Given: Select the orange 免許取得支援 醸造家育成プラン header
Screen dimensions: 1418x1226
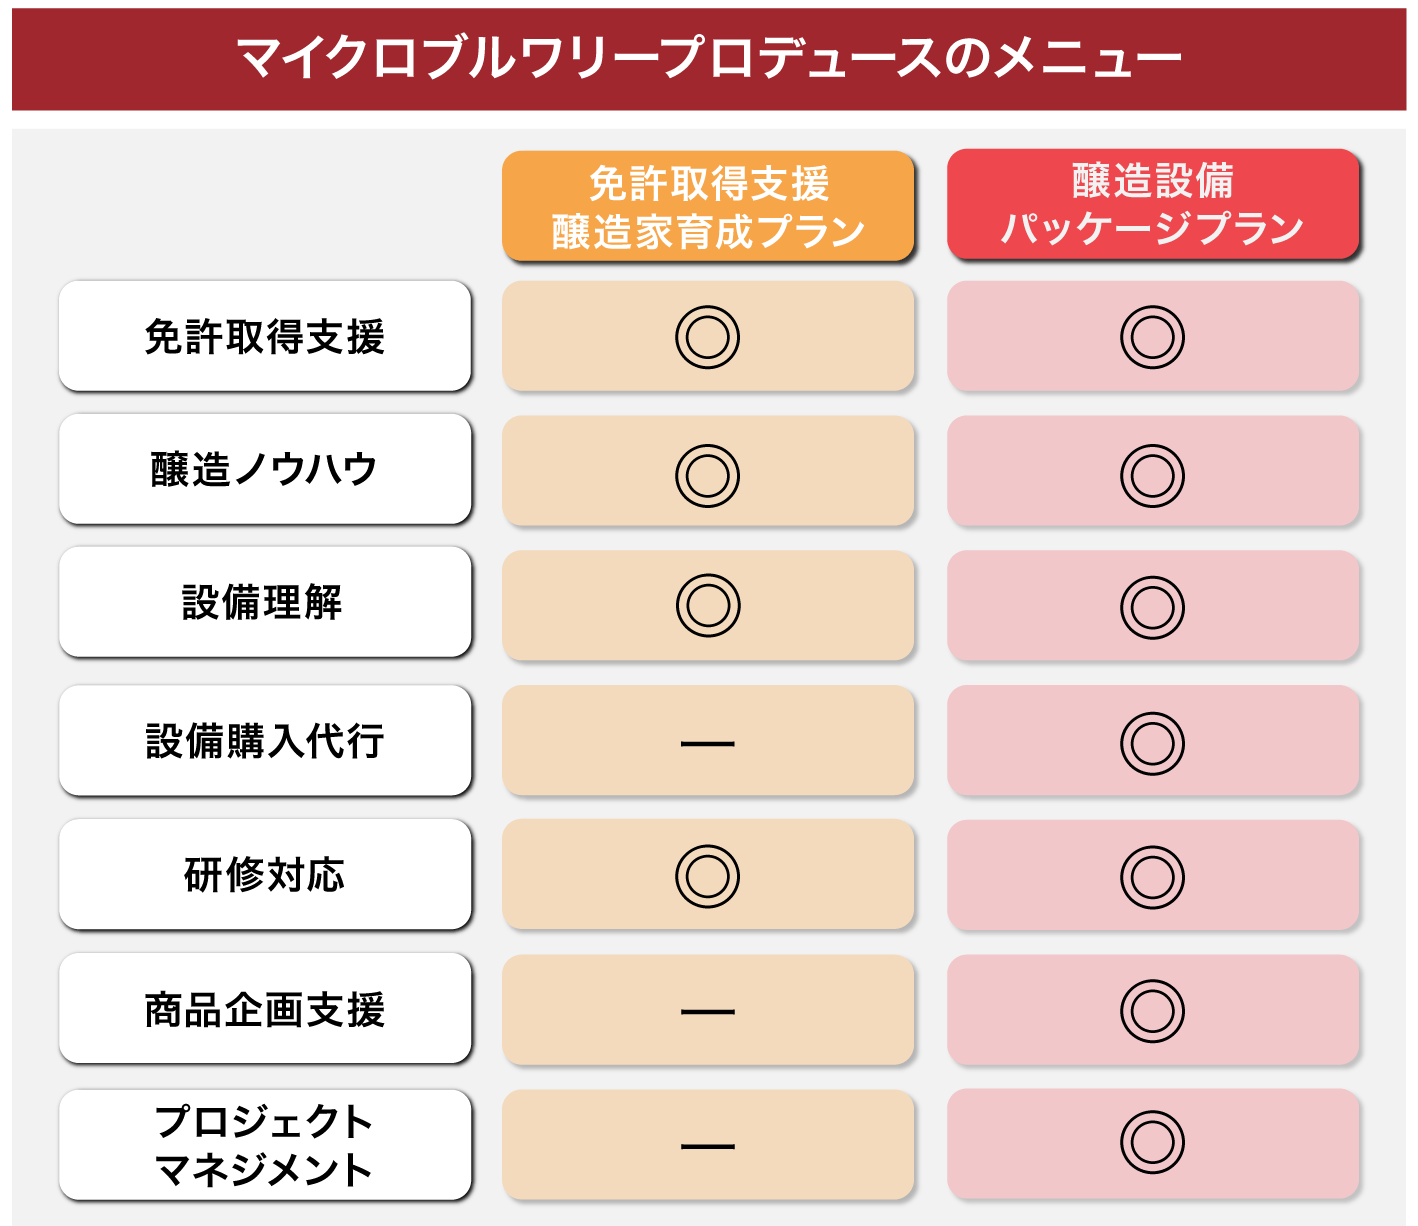Looking at the screenshot, I should point(708,207).
